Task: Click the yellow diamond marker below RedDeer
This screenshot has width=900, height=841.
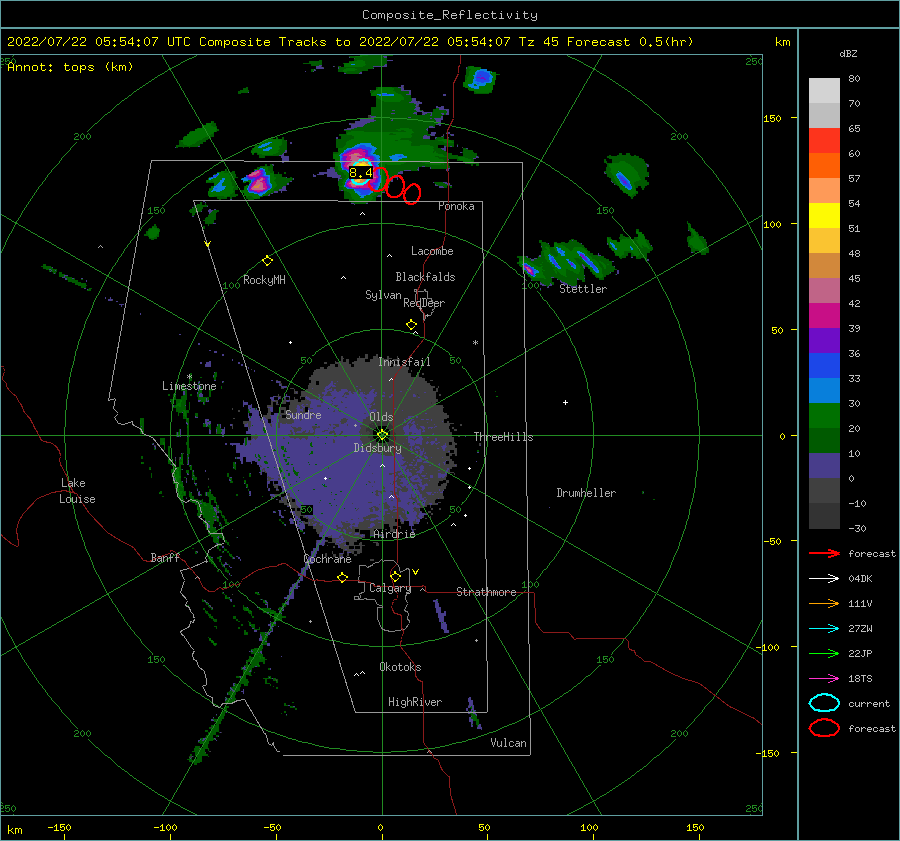Action: click(411, 325)
